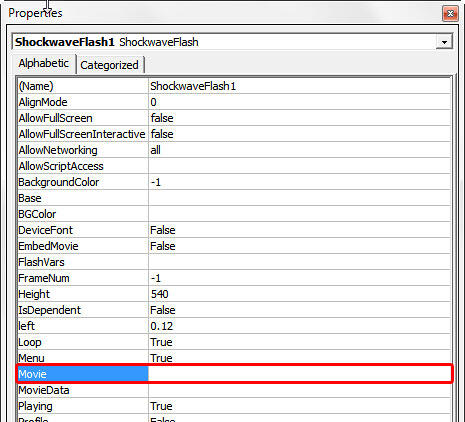Select the AllowScriptAccess property
This screenshot has height=422, width=465.
click(83, 166)
